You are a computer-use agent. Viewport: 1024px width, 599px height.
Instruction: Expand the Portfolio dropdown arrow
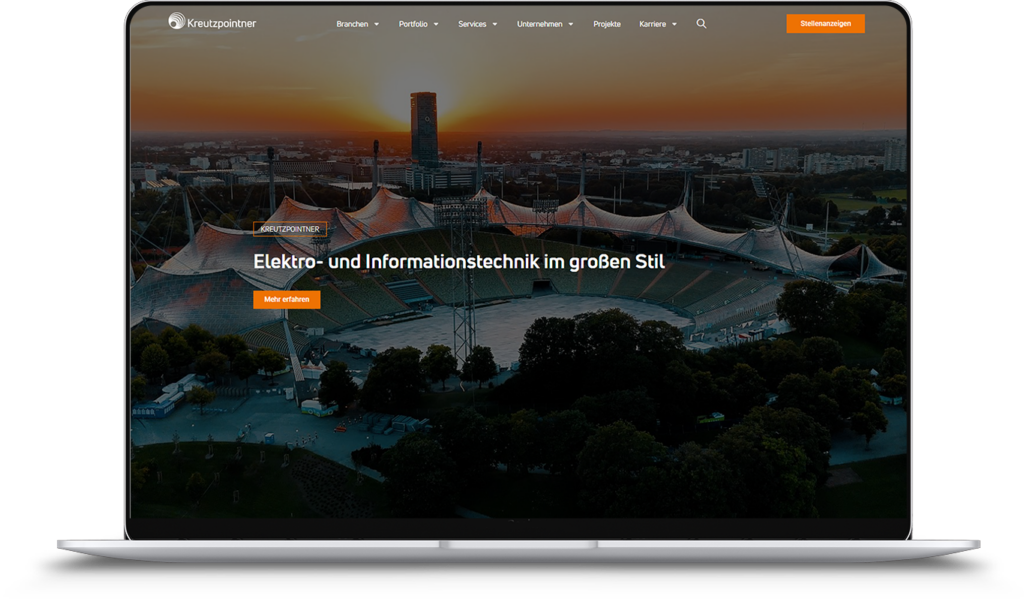pyautogui.click(x=436, y=24)
